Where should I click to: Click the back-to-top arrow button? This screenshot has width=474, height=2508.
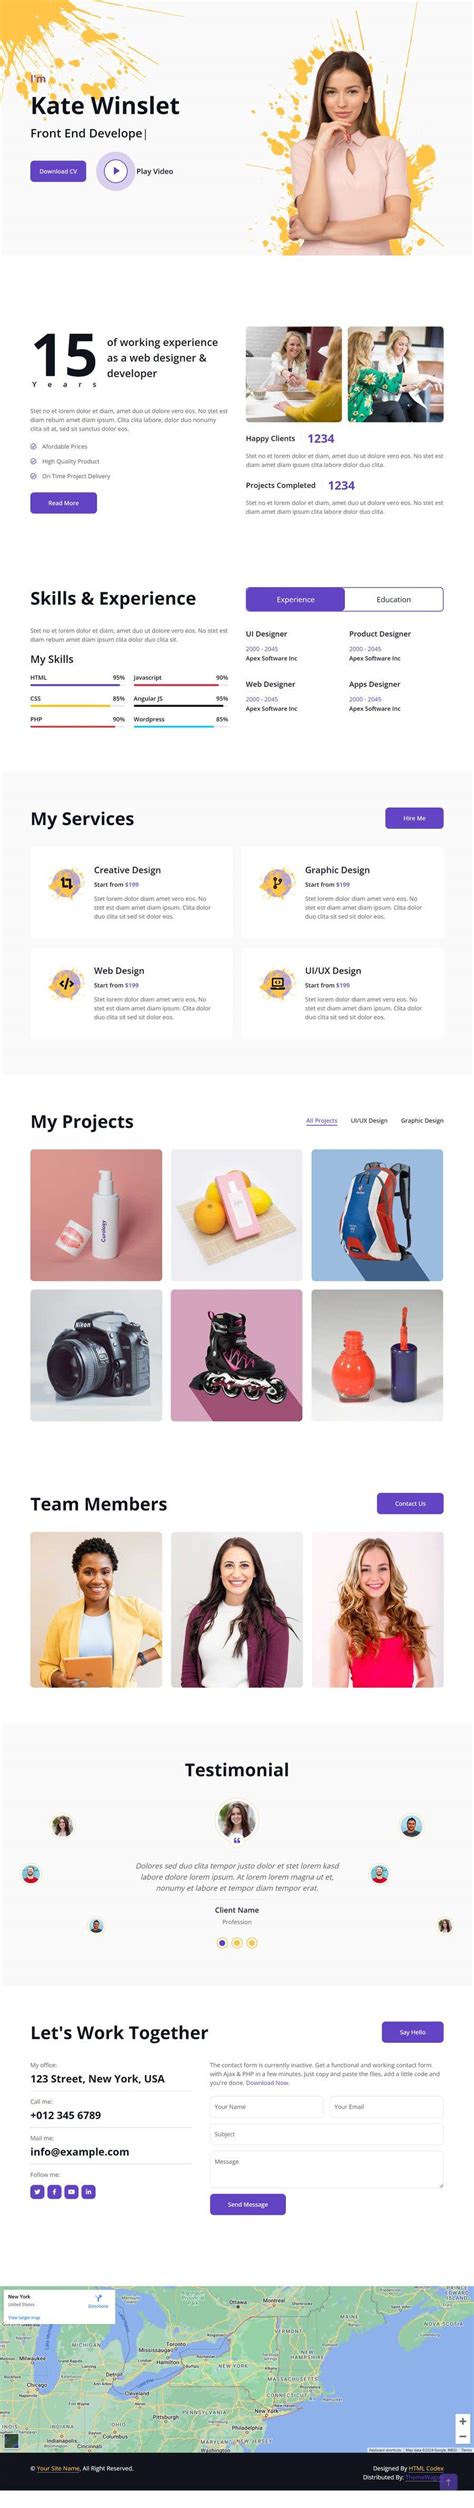[x=449, y=2482]
